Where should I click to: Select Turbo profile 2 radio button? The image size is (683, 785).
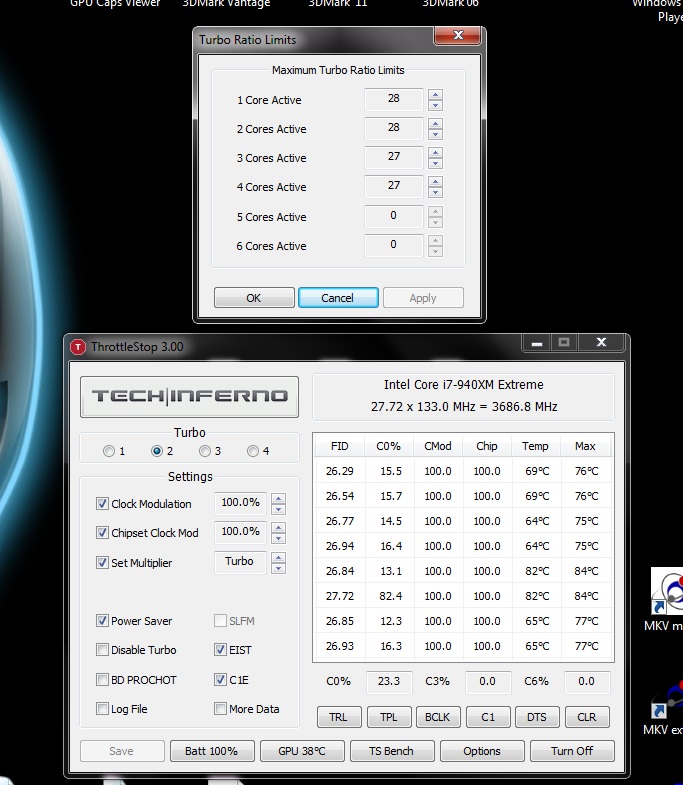point(157,451)
